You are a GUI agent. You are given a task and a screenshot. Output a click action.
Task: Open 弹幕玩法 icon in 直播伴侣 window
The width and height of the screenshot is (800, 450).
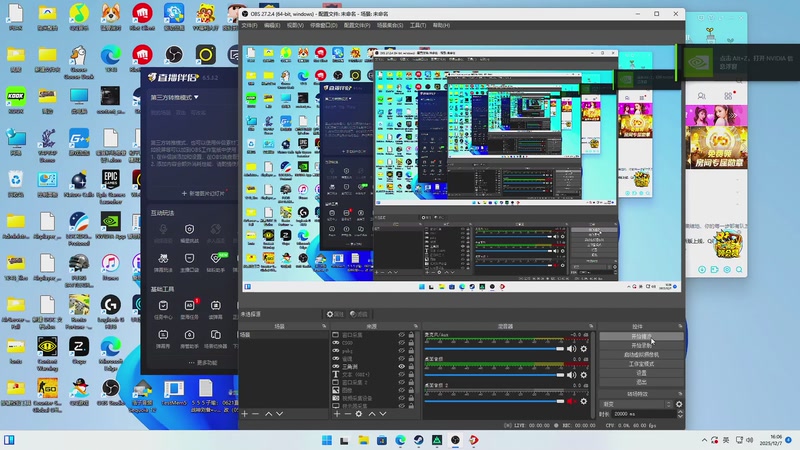(163, 262)
